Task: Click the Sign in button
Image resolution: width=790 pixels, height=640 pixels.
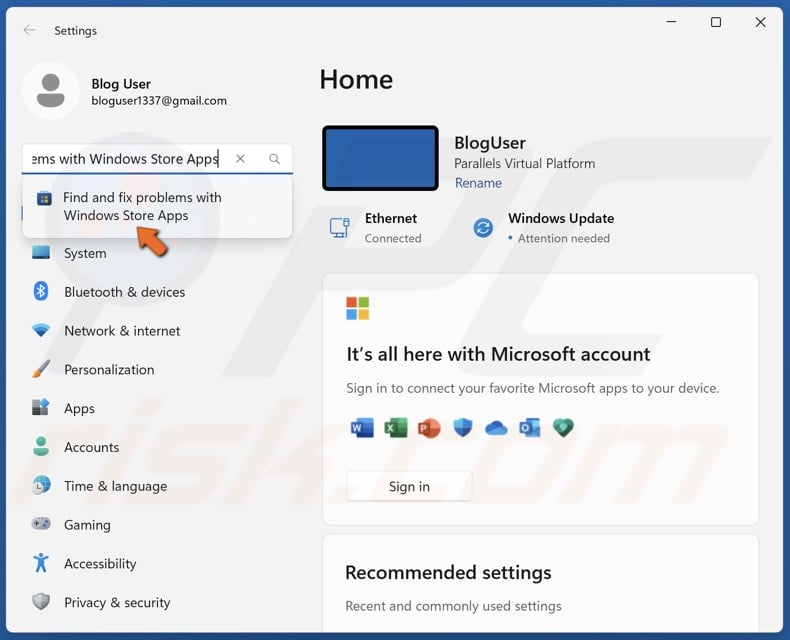Action: (x=409, y=486)
